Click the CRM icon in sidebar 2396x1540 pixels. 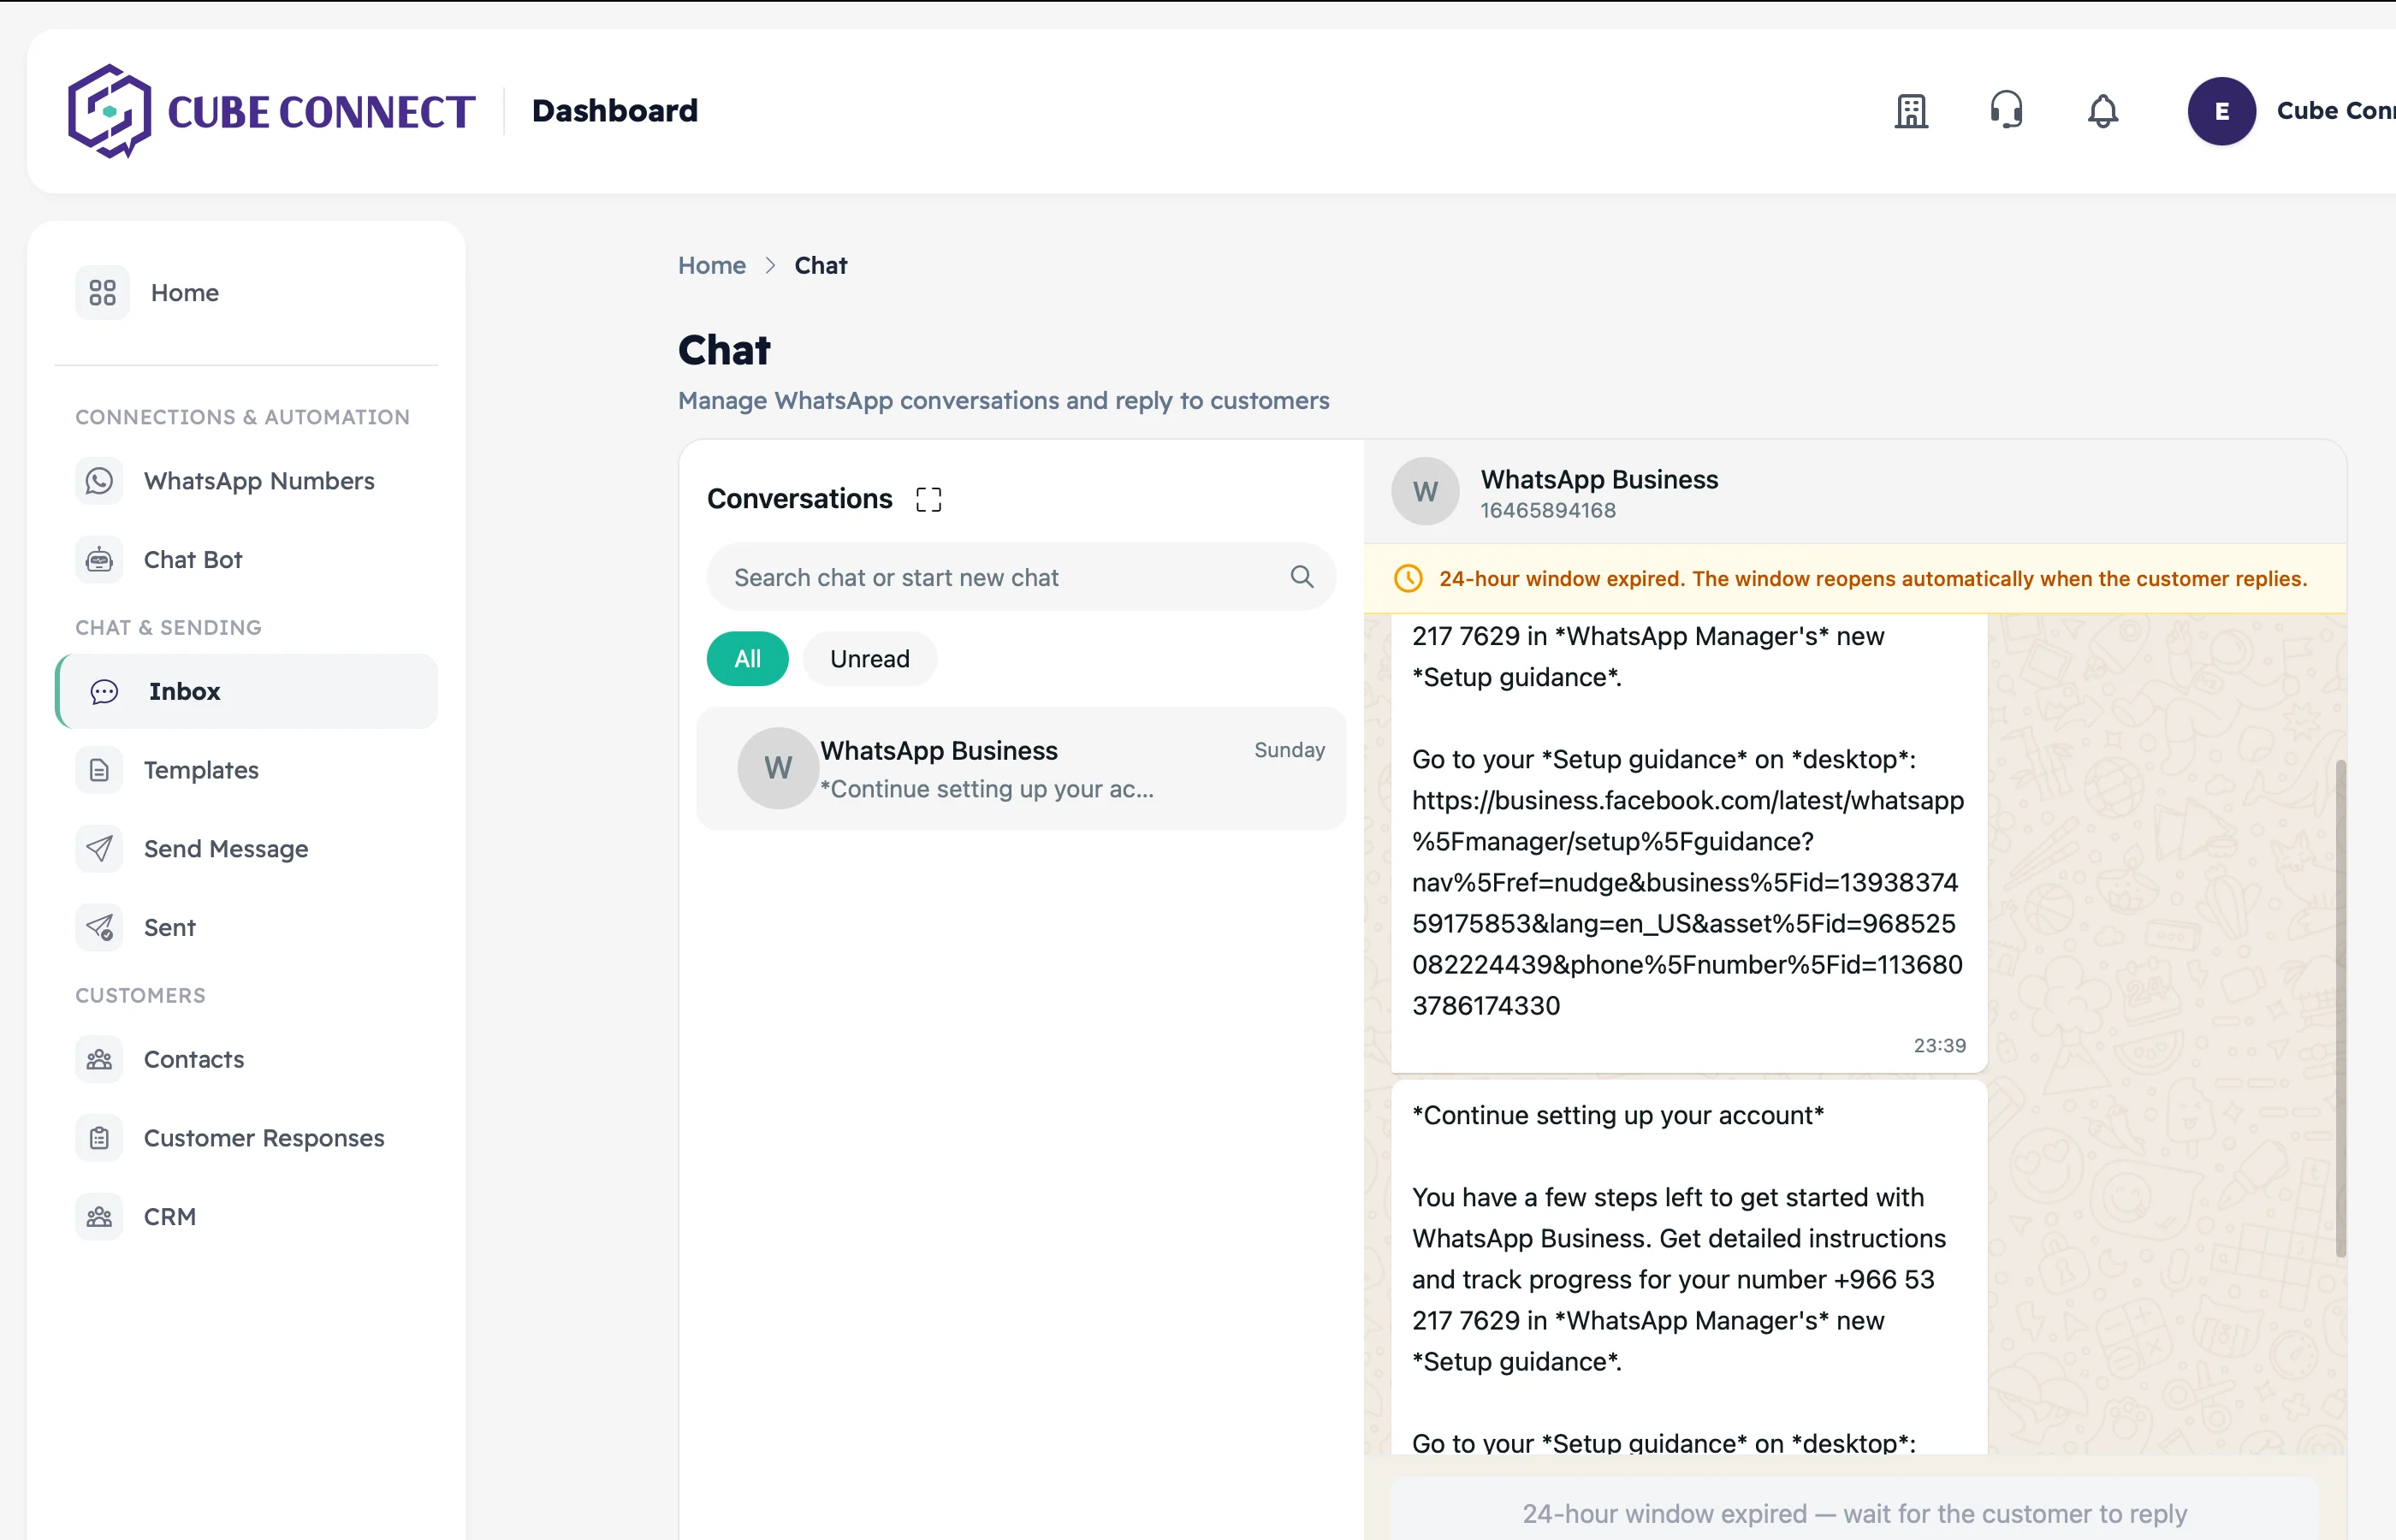coord(99,1217)
